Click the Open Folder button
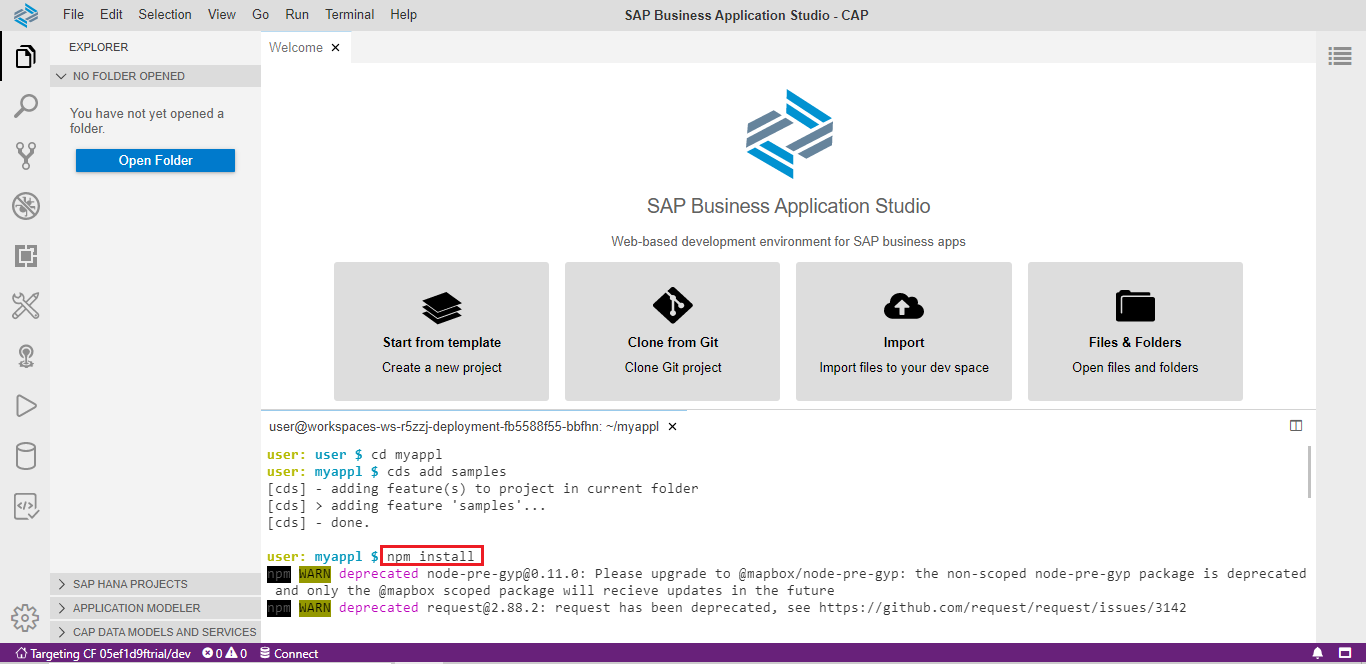 coord(155,160)
